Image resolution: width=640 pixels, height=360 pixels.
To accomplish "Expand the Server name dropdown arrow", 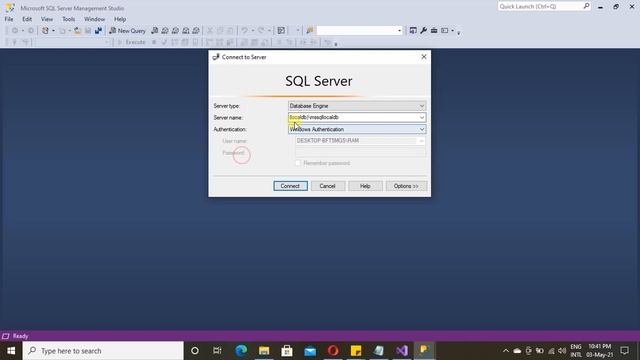I will 422,118.
